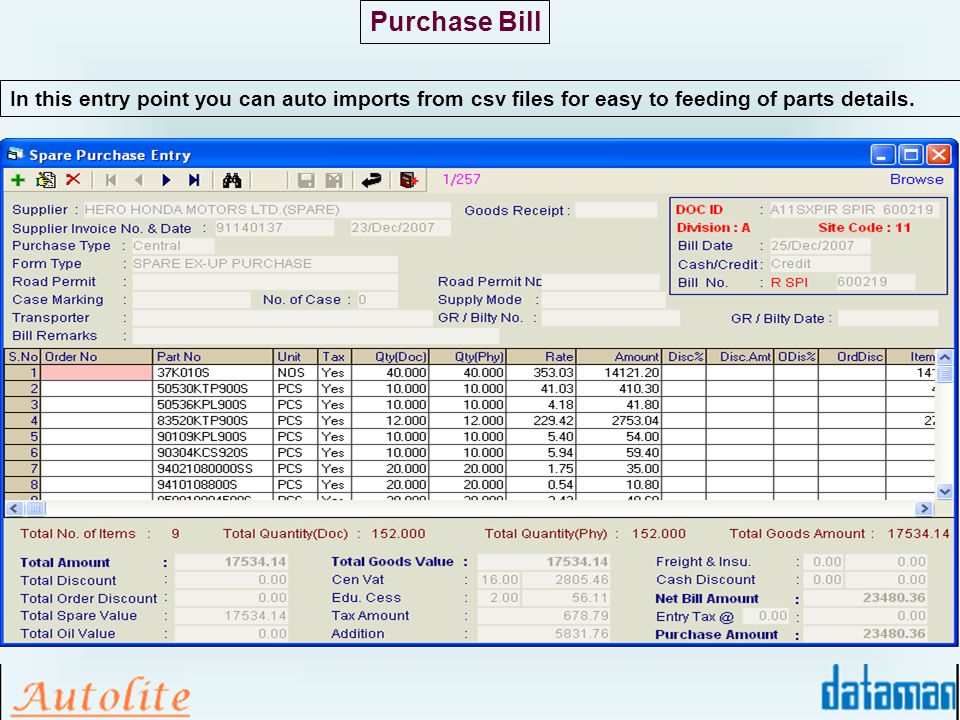Click the Addition value 5831.76

544,634
